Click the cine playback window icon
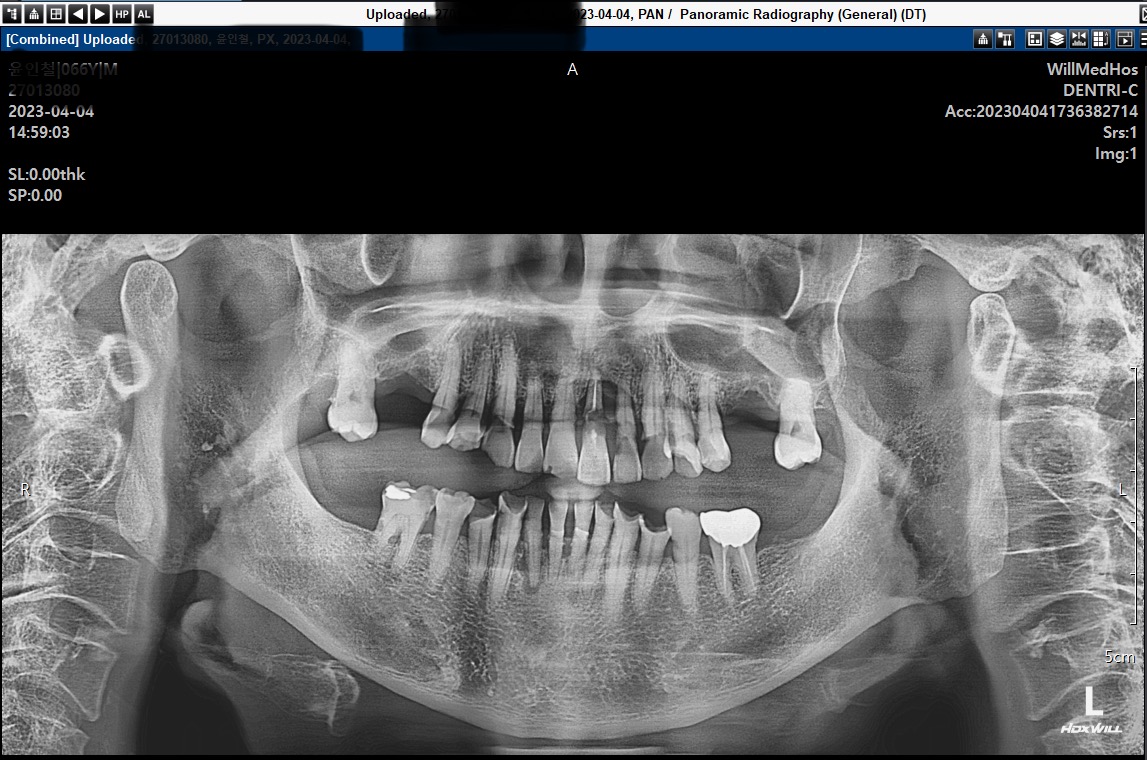 pos(1124,39)
